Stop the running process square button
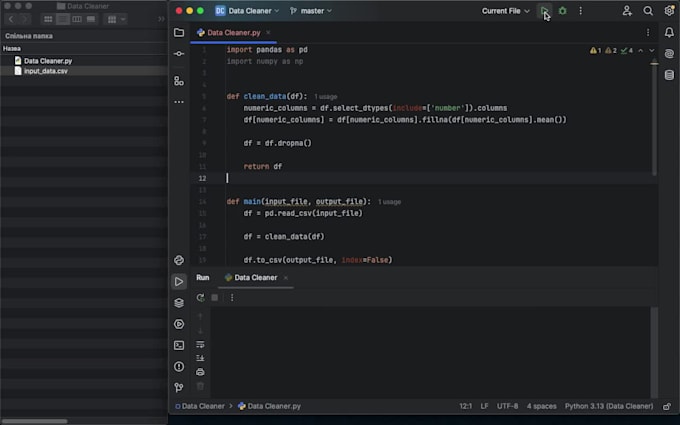This screenshot has height=425, width=680. pyautogui.click(x=215, y=298)
